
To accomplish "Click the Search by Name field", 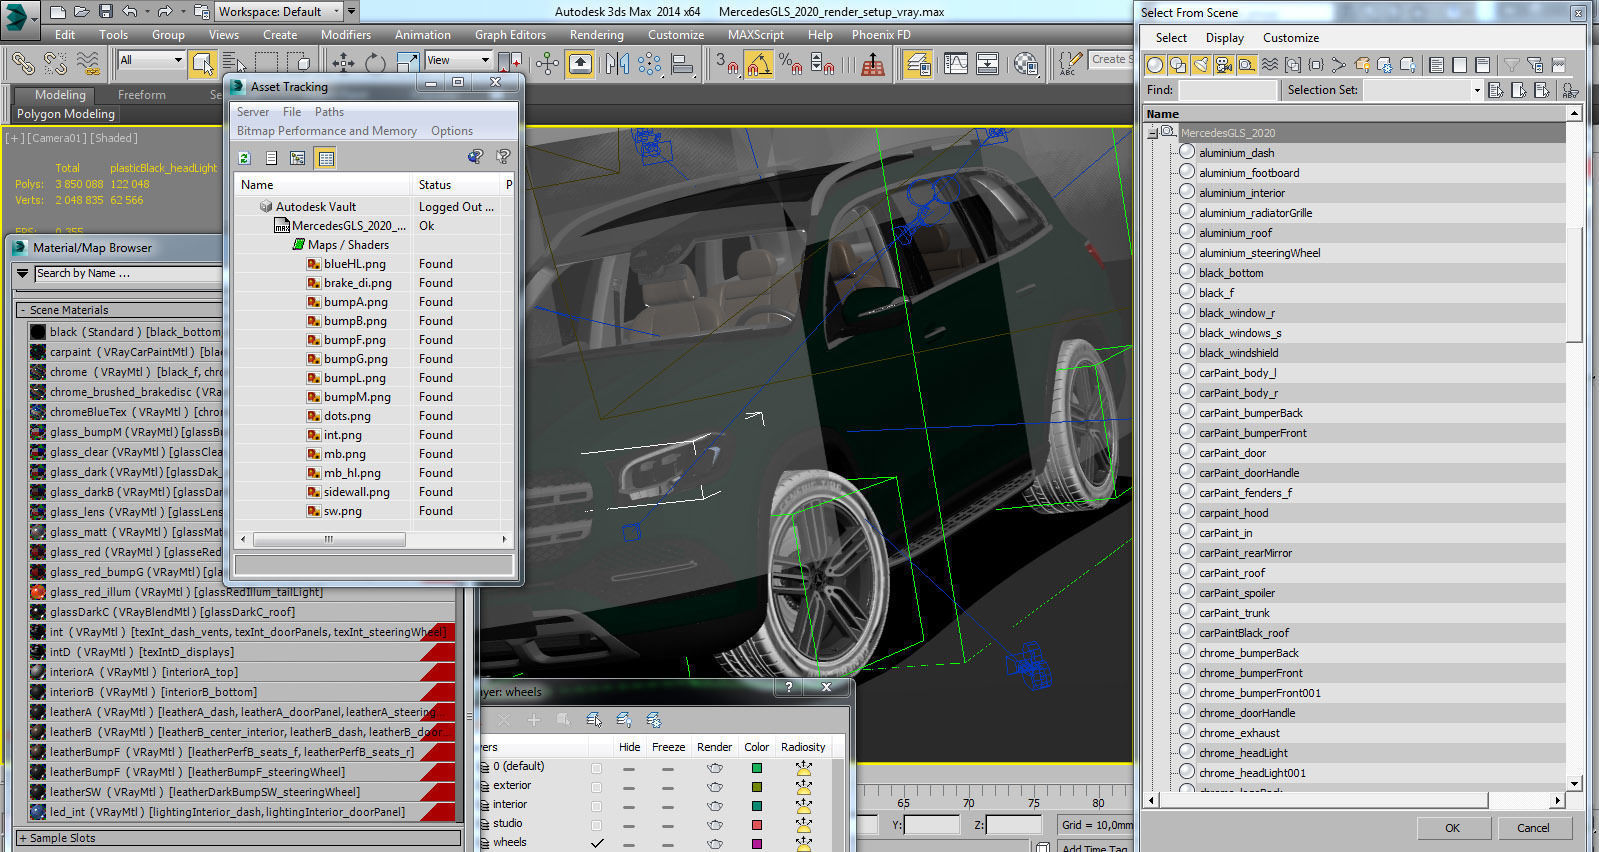I will pos(128,273).
